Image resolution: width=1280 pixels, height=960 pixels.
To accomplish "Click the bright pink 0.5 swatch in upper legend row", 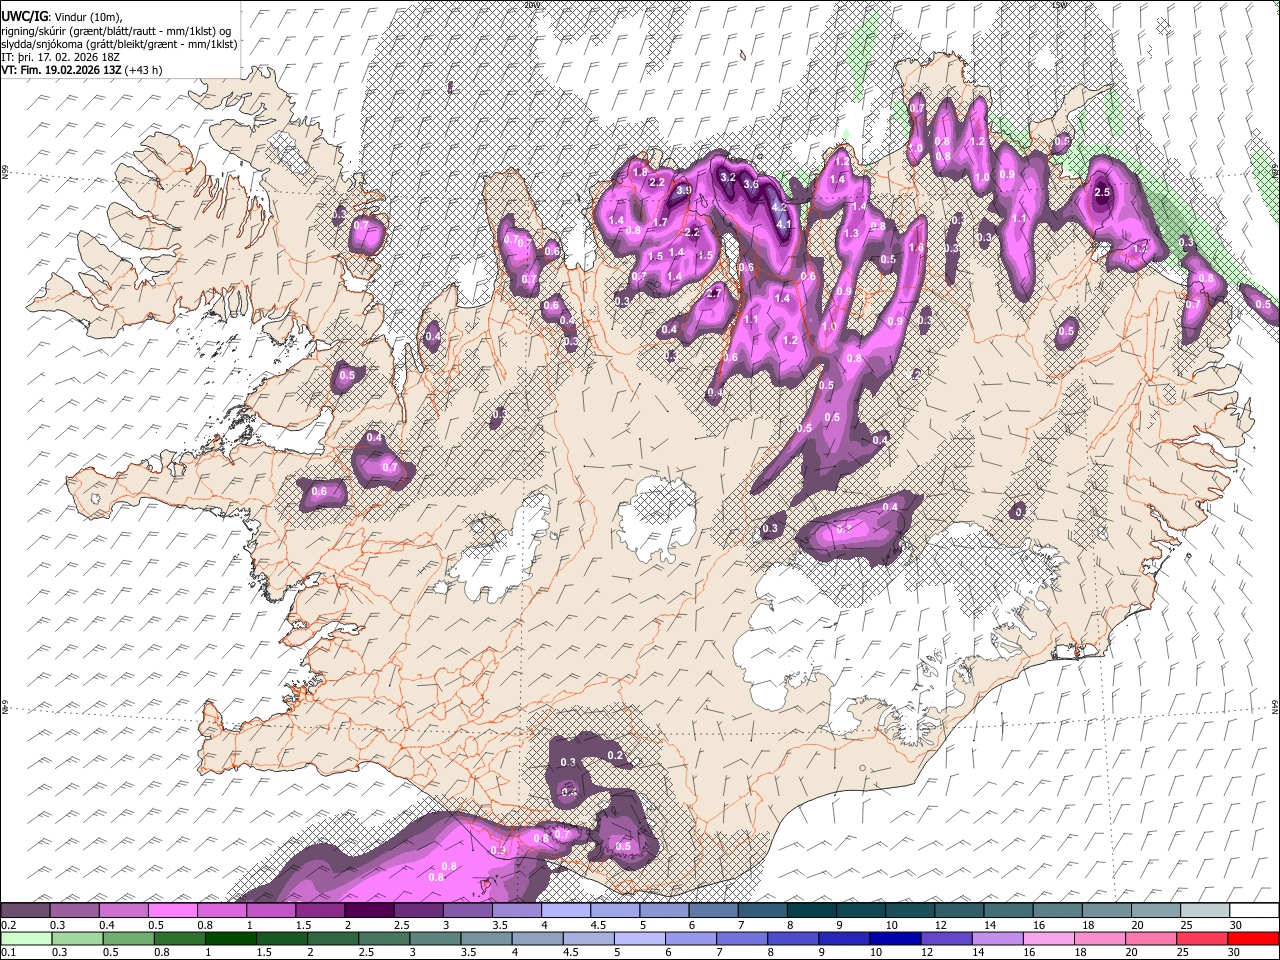I will 172,911.
